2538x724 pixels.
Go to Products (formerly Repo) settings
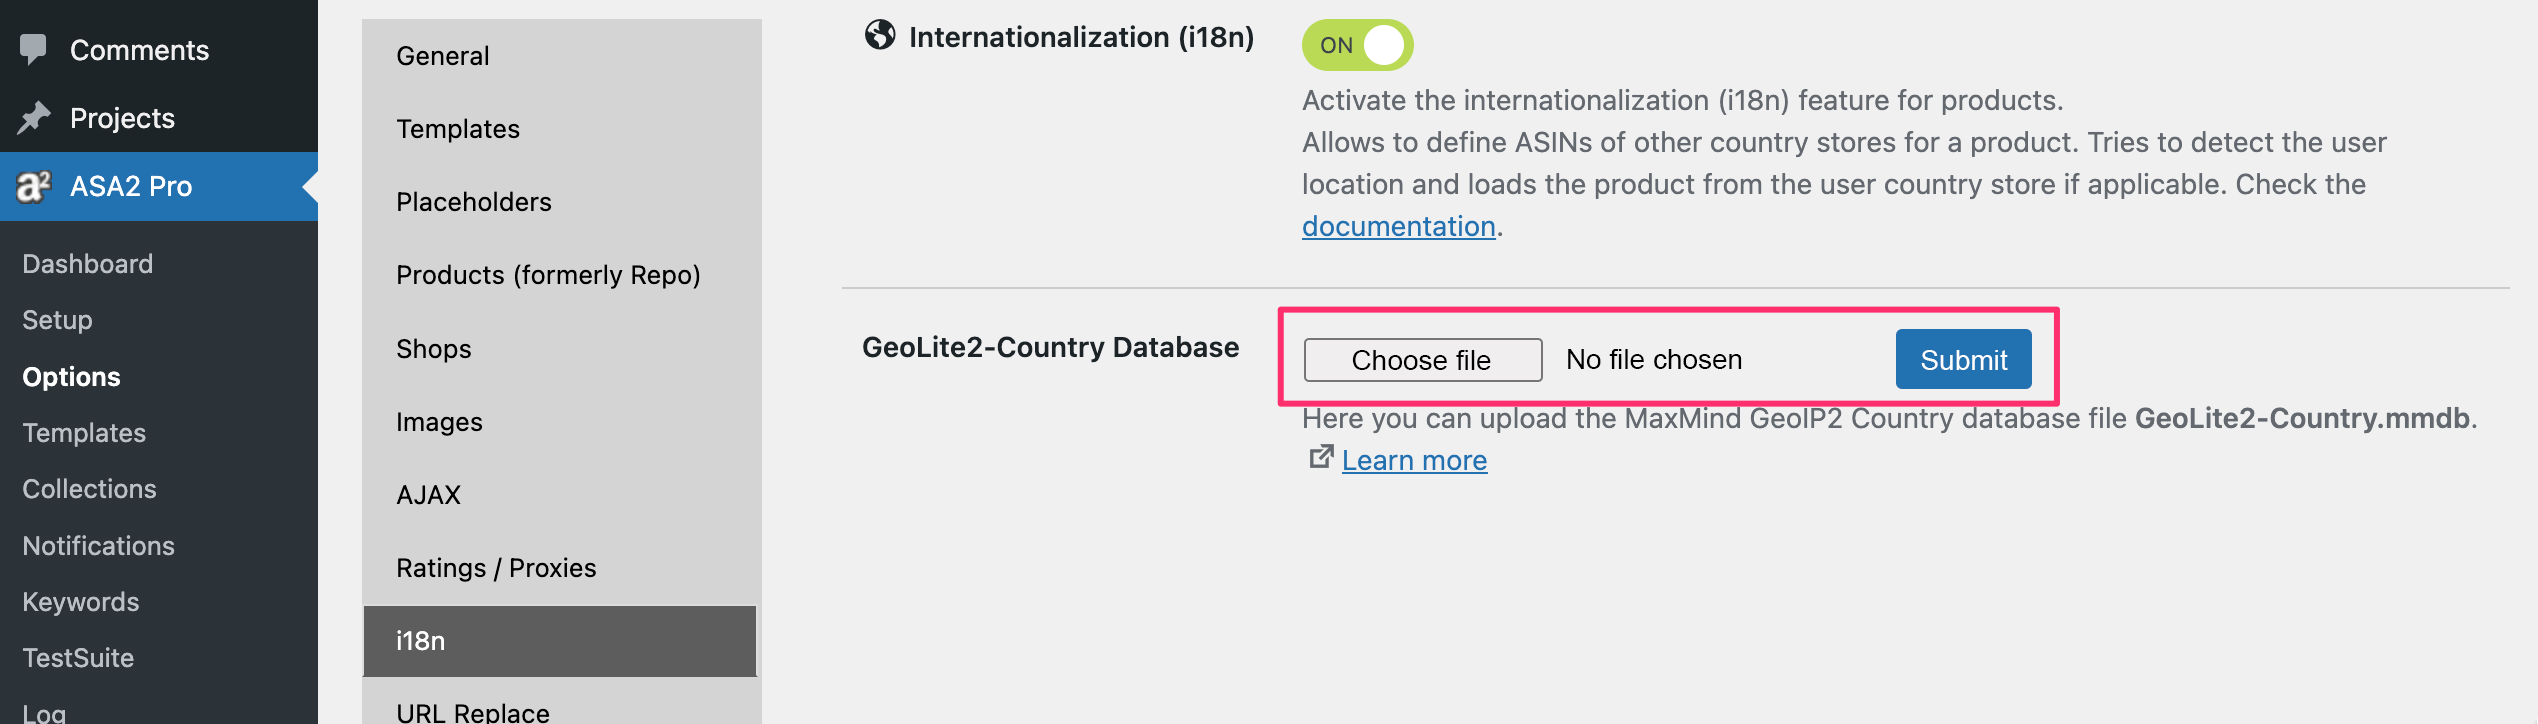tap(548, 274)
